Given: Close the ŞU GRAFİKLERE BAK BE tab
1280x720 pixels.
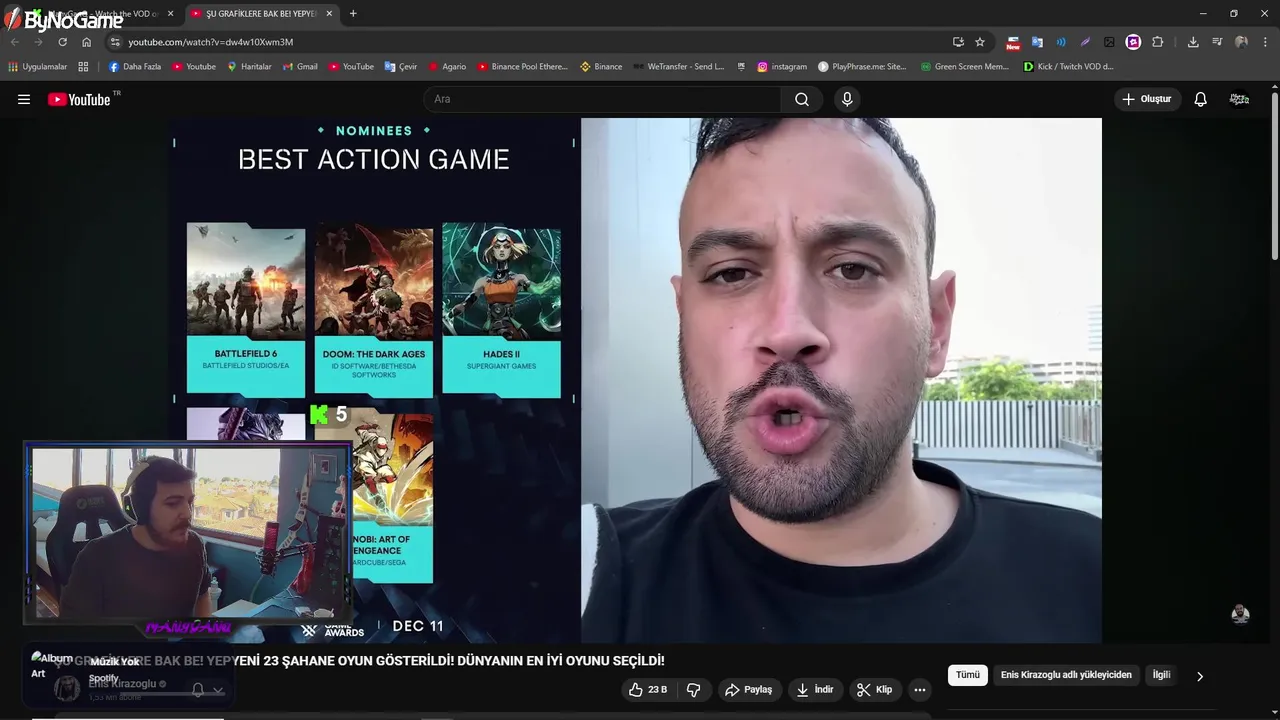Looking at the screenshot, I should (x=329, y=14).
